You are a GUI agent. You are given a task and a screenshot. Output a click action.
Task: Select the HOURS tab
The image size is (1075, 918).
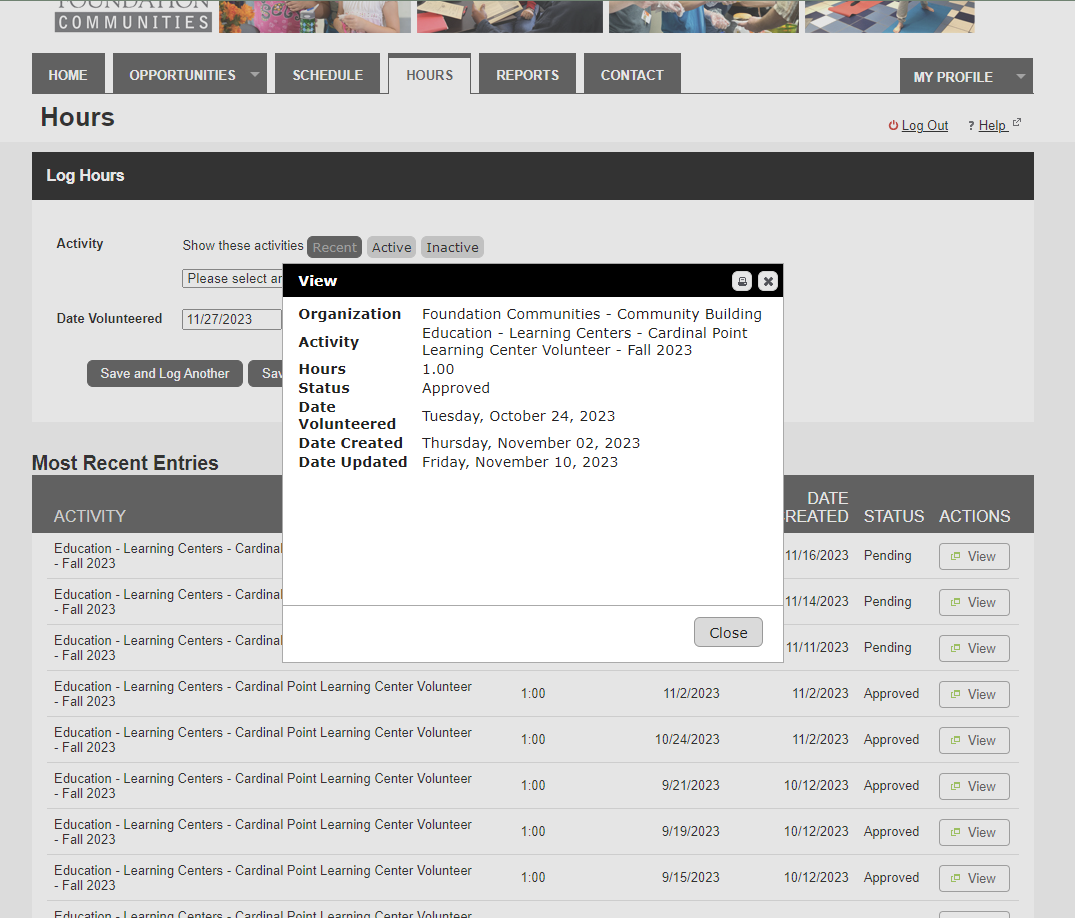429,75
